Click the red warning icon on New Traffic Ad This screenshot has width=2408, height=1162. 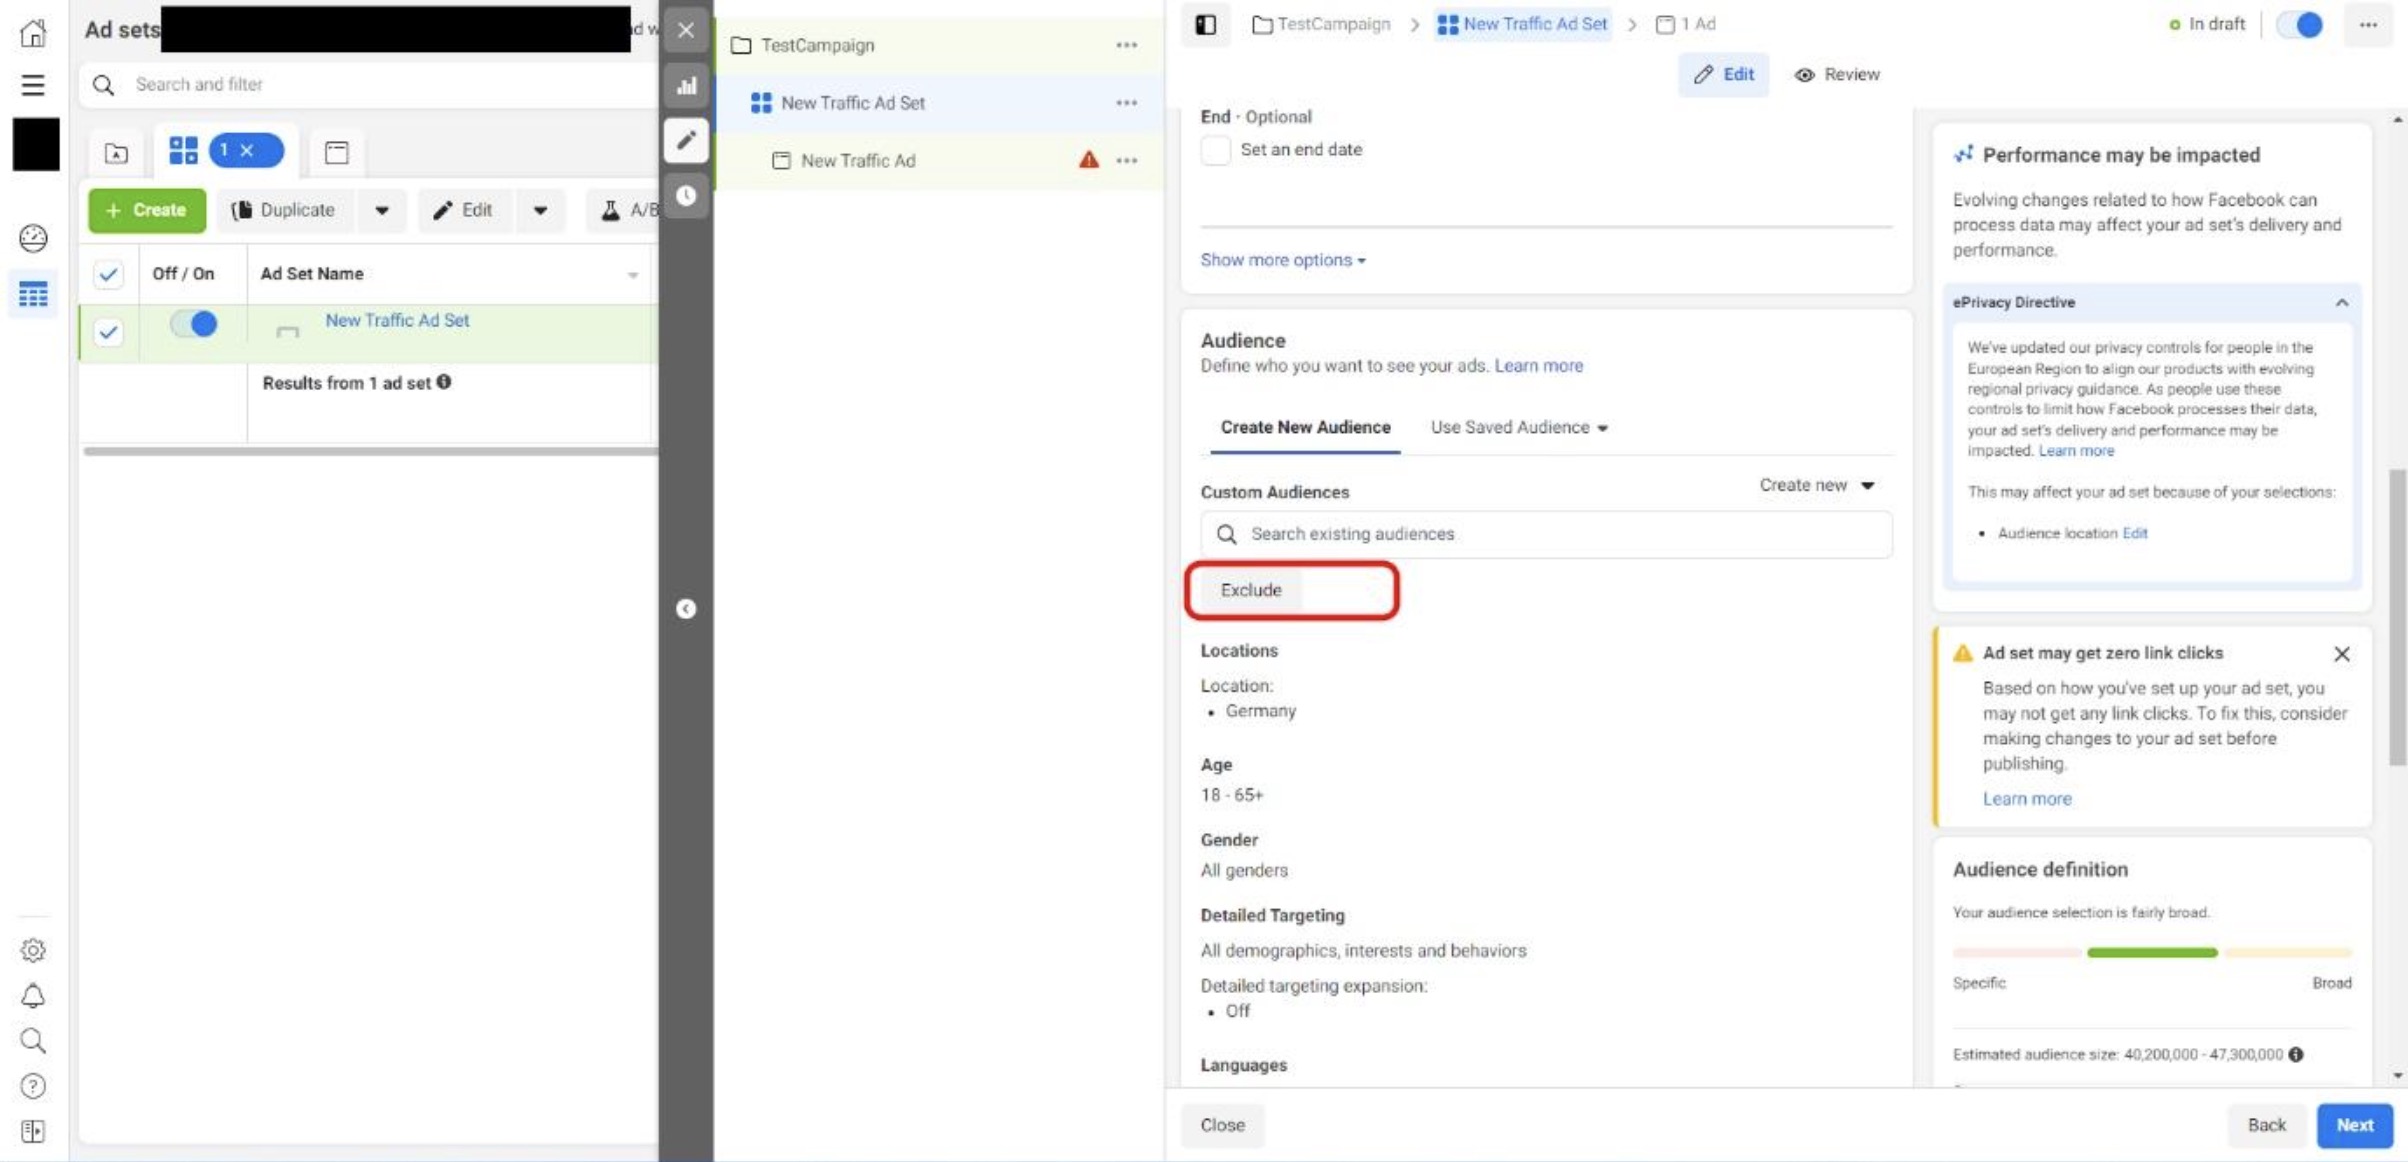coord(1089,160)
